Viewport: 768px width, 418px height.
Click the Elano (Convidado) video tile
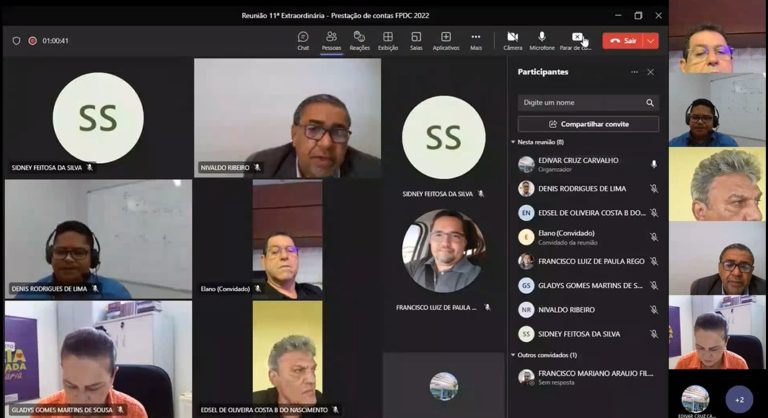tap(288, 239)
